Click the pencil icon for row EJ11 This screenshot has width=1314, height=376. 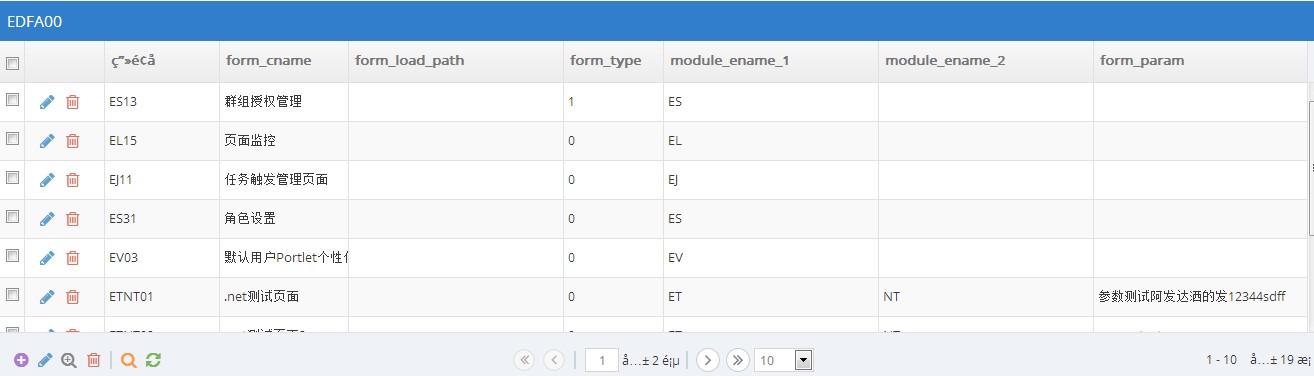[x=47, y=180]
